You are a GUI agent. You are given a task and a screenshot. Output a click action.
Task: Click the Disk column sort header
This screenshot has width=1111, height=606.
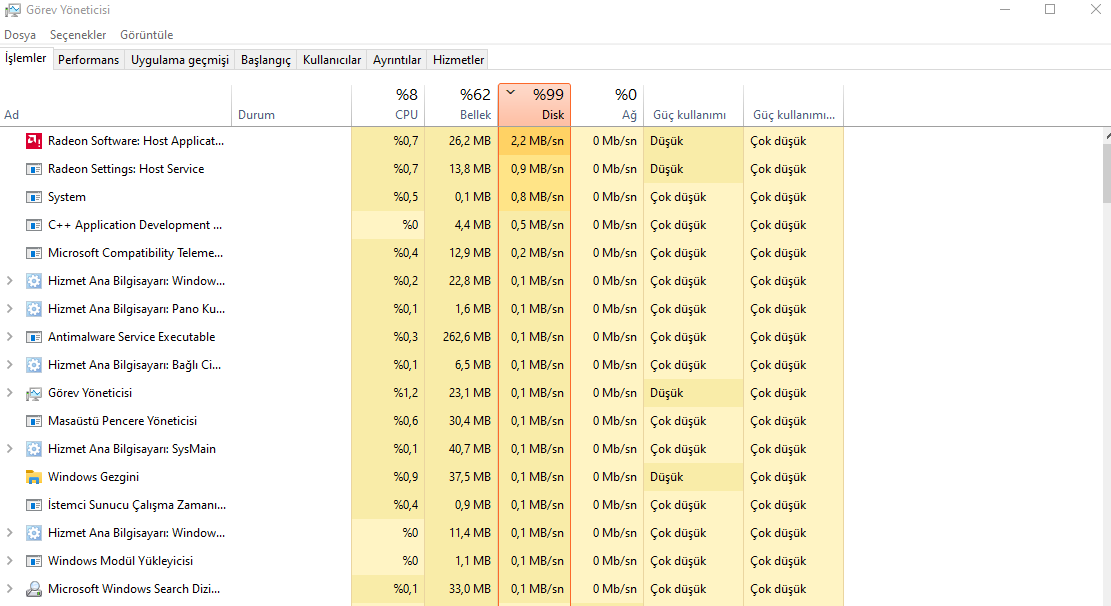click(534, 105)
